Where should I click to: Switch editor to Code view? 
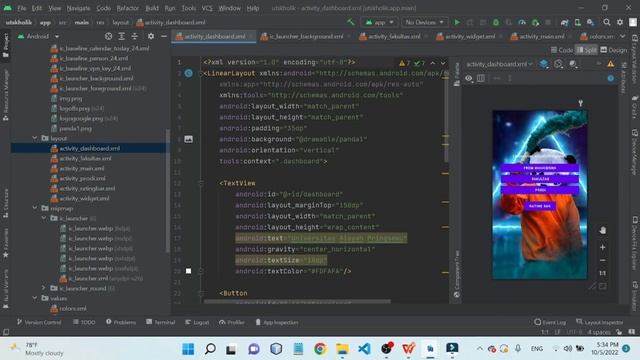tap(562, 50)
